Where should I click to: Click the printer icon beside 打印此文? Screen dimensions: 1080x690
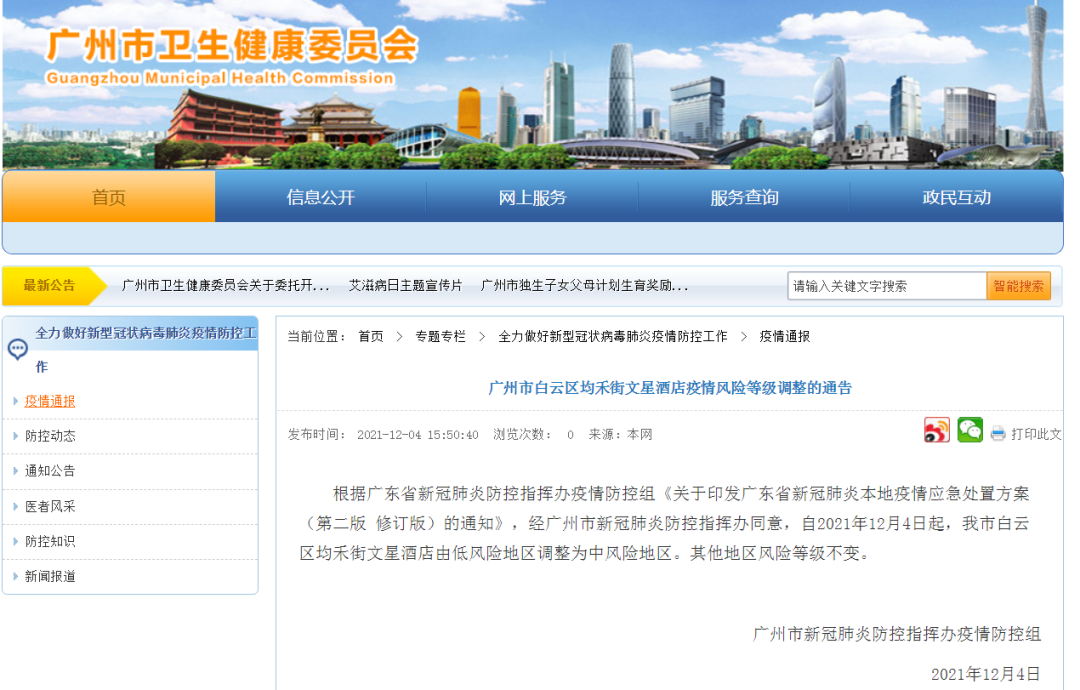click(997, 431)
